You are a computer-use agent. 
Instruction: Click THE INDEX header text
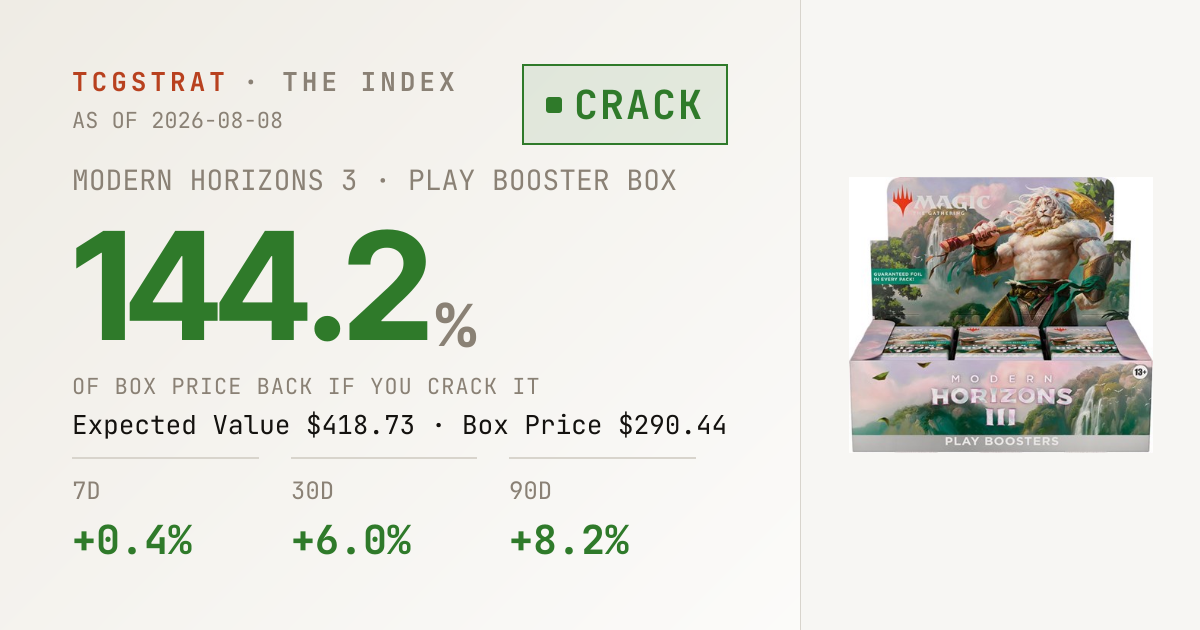point(369,82)
